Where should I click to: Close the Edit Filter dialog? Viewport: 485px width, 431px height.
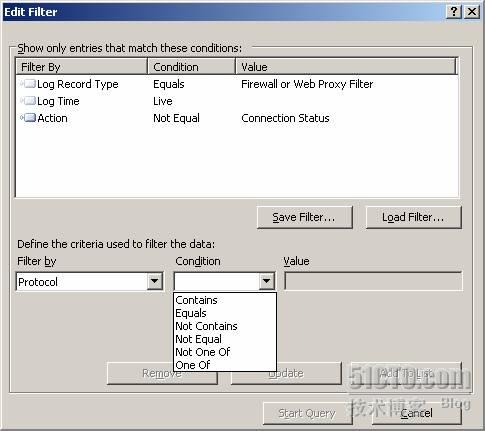click(472, 12)
